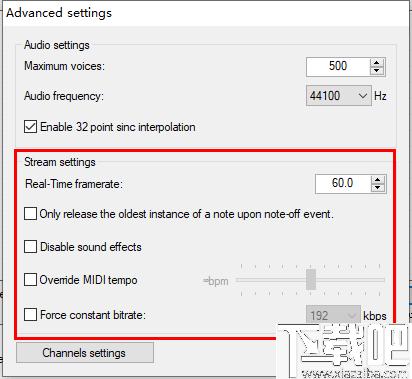Click the MIDI tempo slider track right side

pyautogui.click(x=350, y=280)
